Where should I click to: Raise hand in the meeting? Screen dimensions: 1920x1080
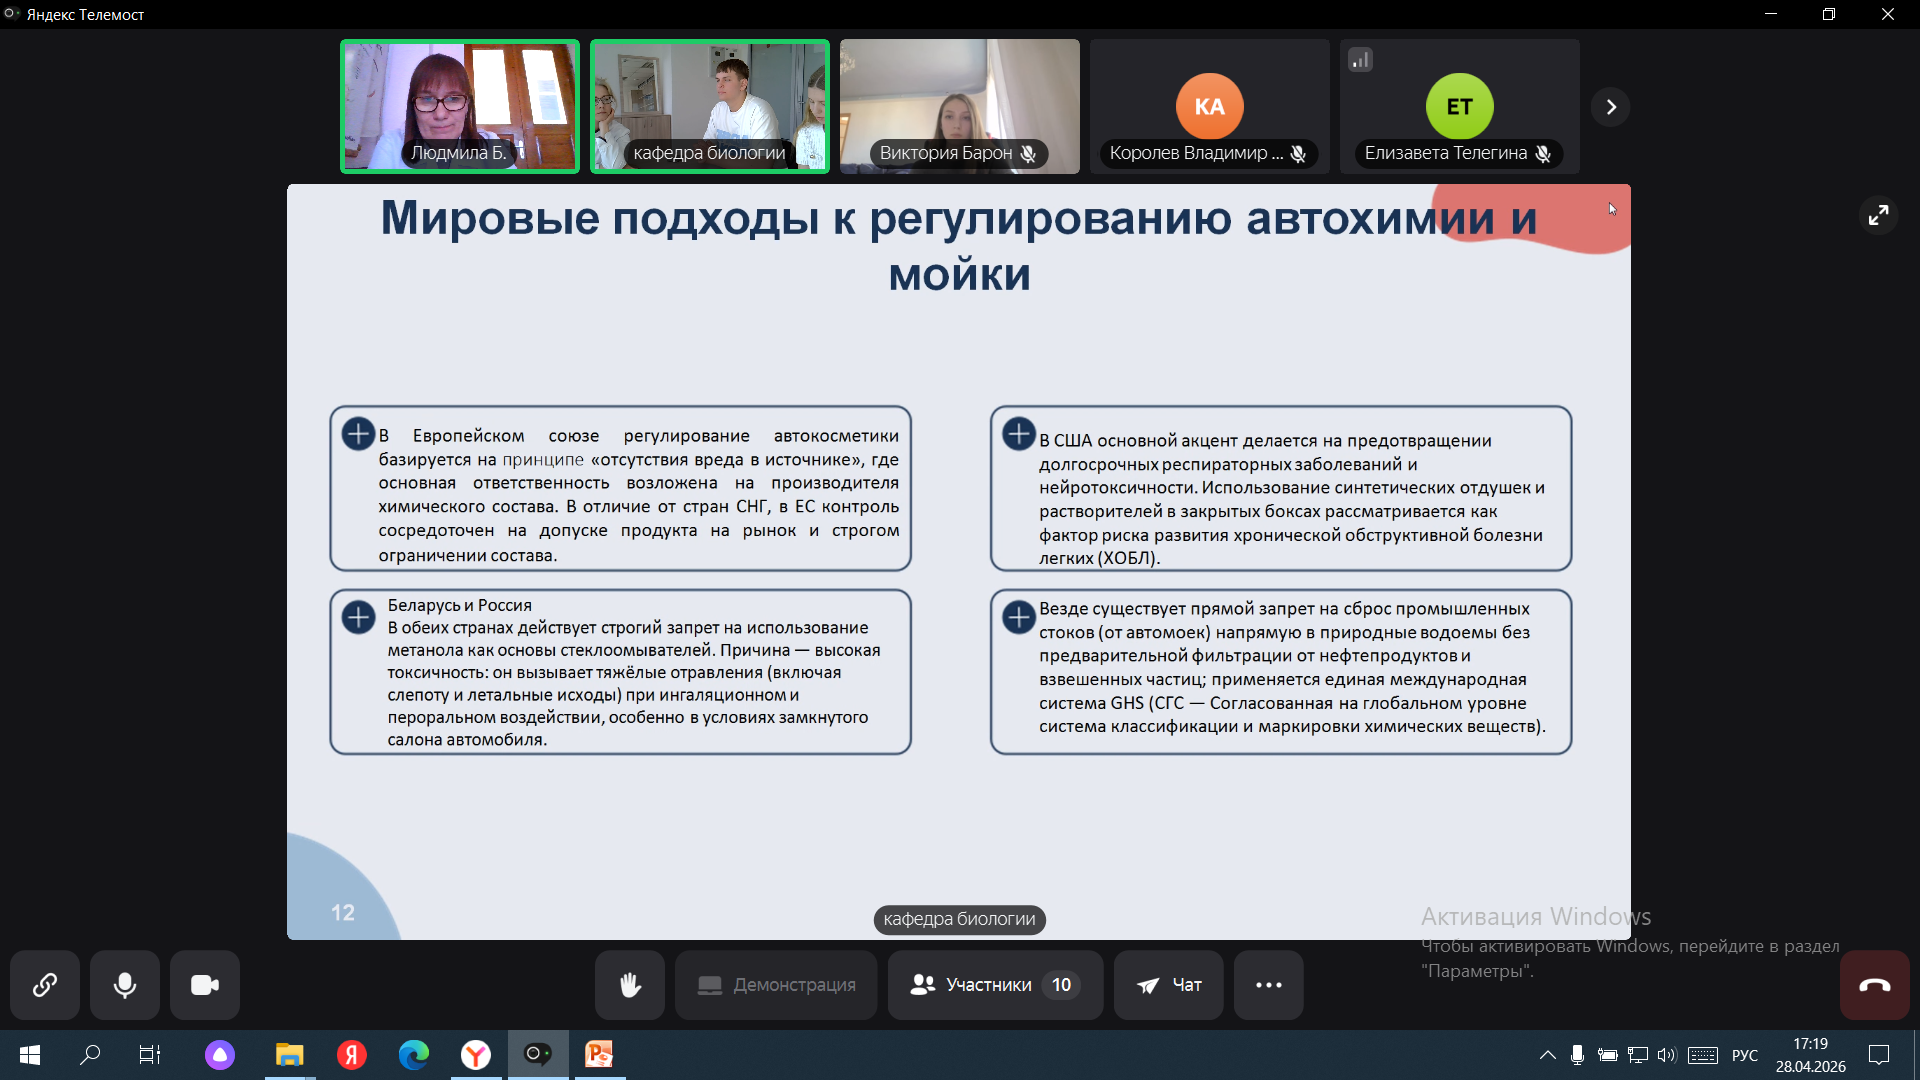pos(629,985)
